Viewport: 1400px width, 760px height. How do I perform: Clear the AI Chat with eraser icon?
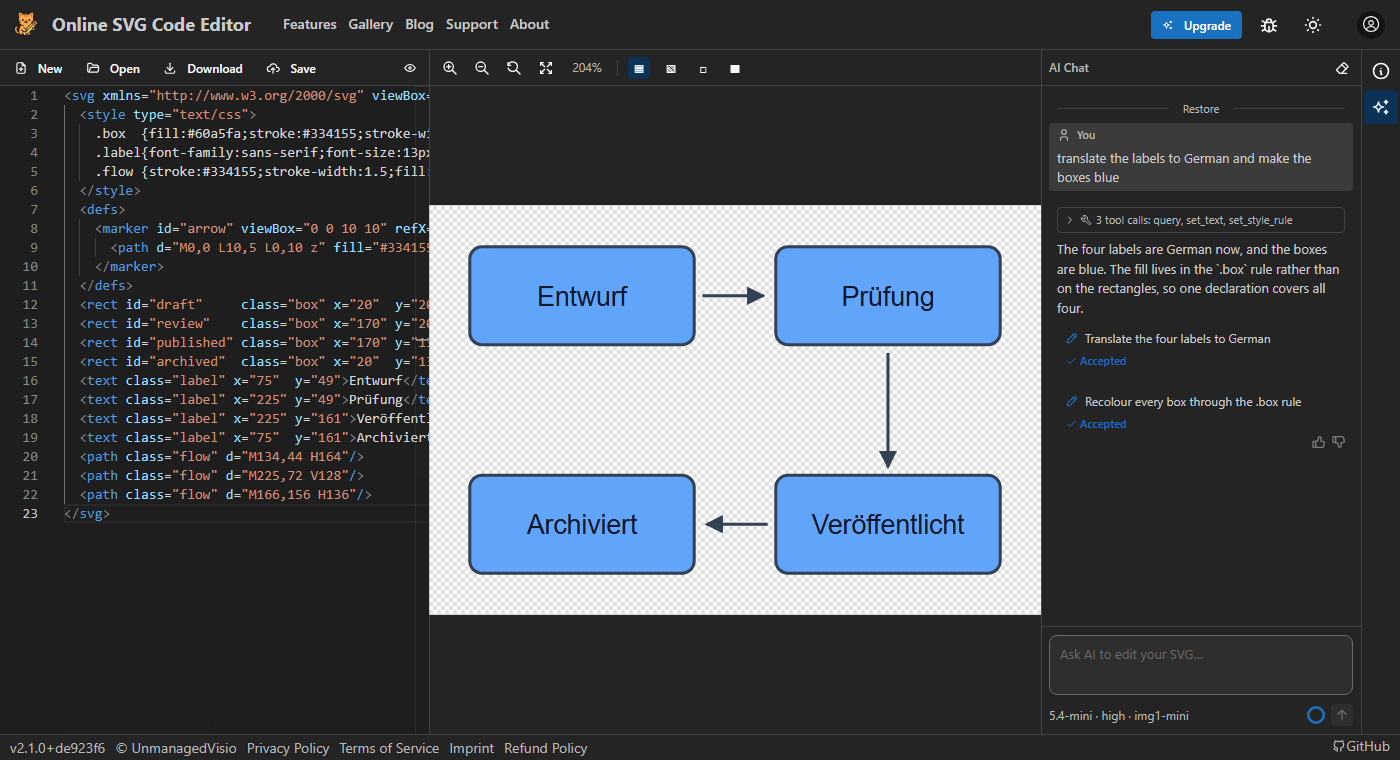(1343, 68)
